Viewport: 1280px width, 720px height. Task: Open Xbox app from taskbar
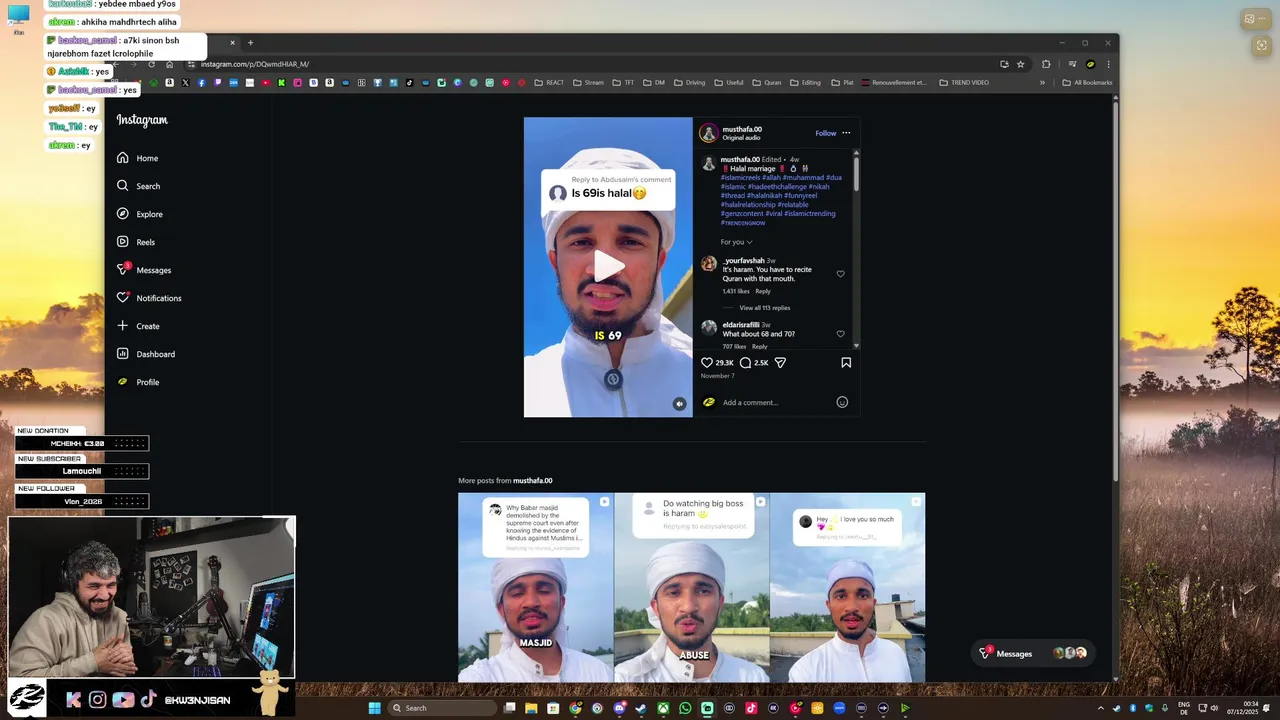point(663,708)
